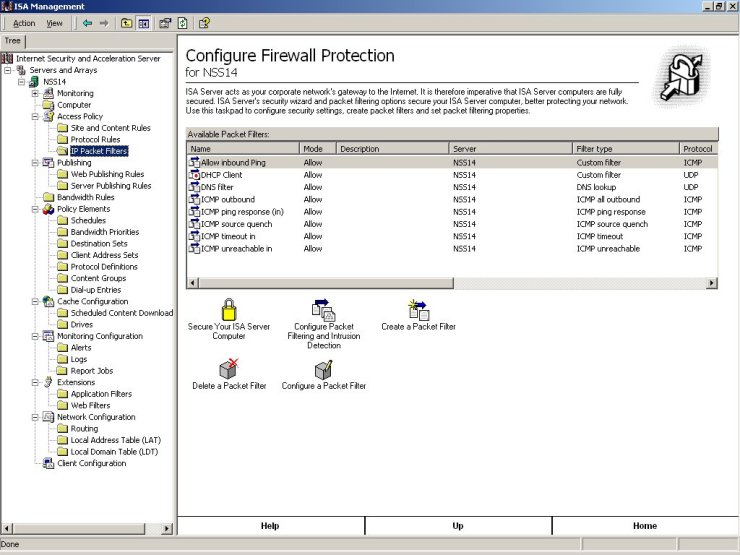
Task: Open the View menu
Action: tap(54, 23)
